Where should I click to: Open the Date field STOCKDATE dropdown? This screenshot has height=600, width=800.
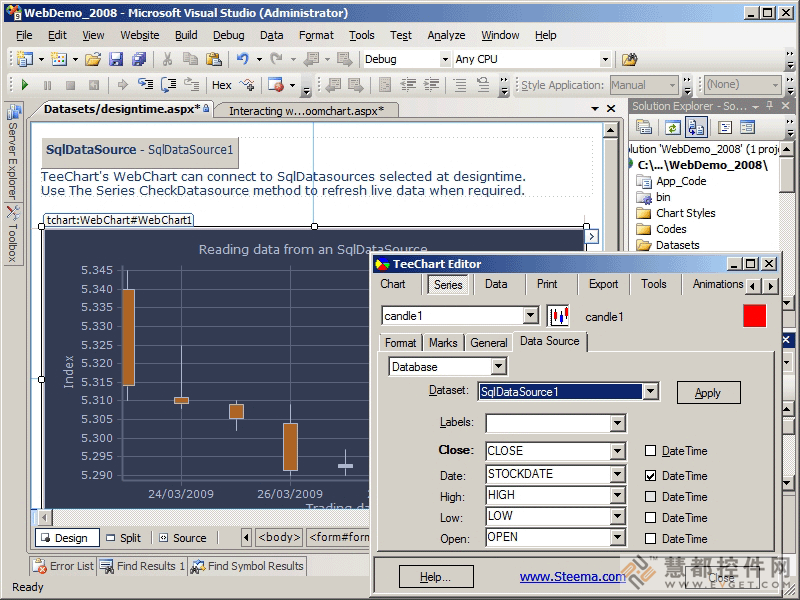pos(617,474)
